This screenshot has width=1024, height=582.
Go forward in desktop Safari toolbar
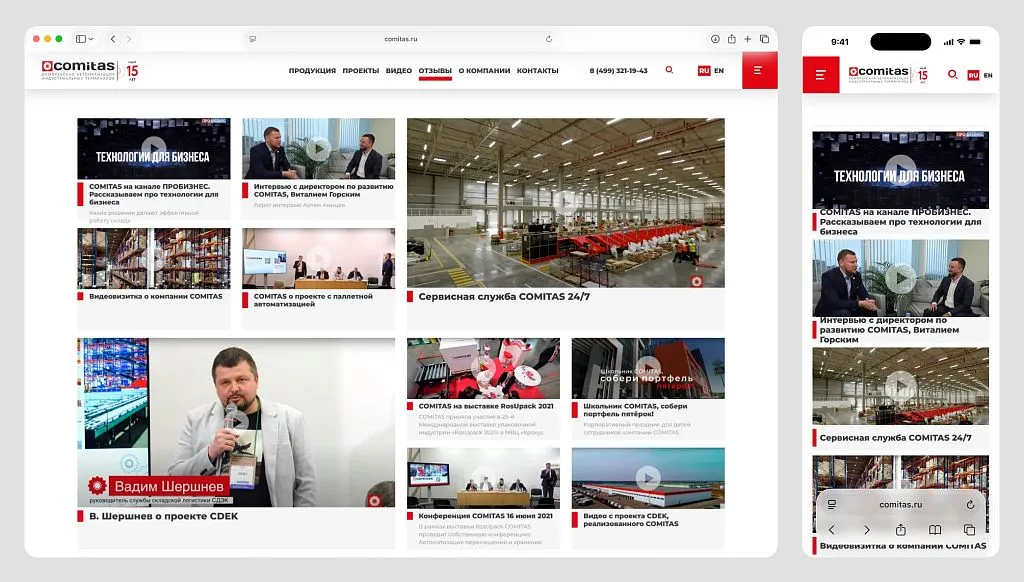[x=129, y=39]
